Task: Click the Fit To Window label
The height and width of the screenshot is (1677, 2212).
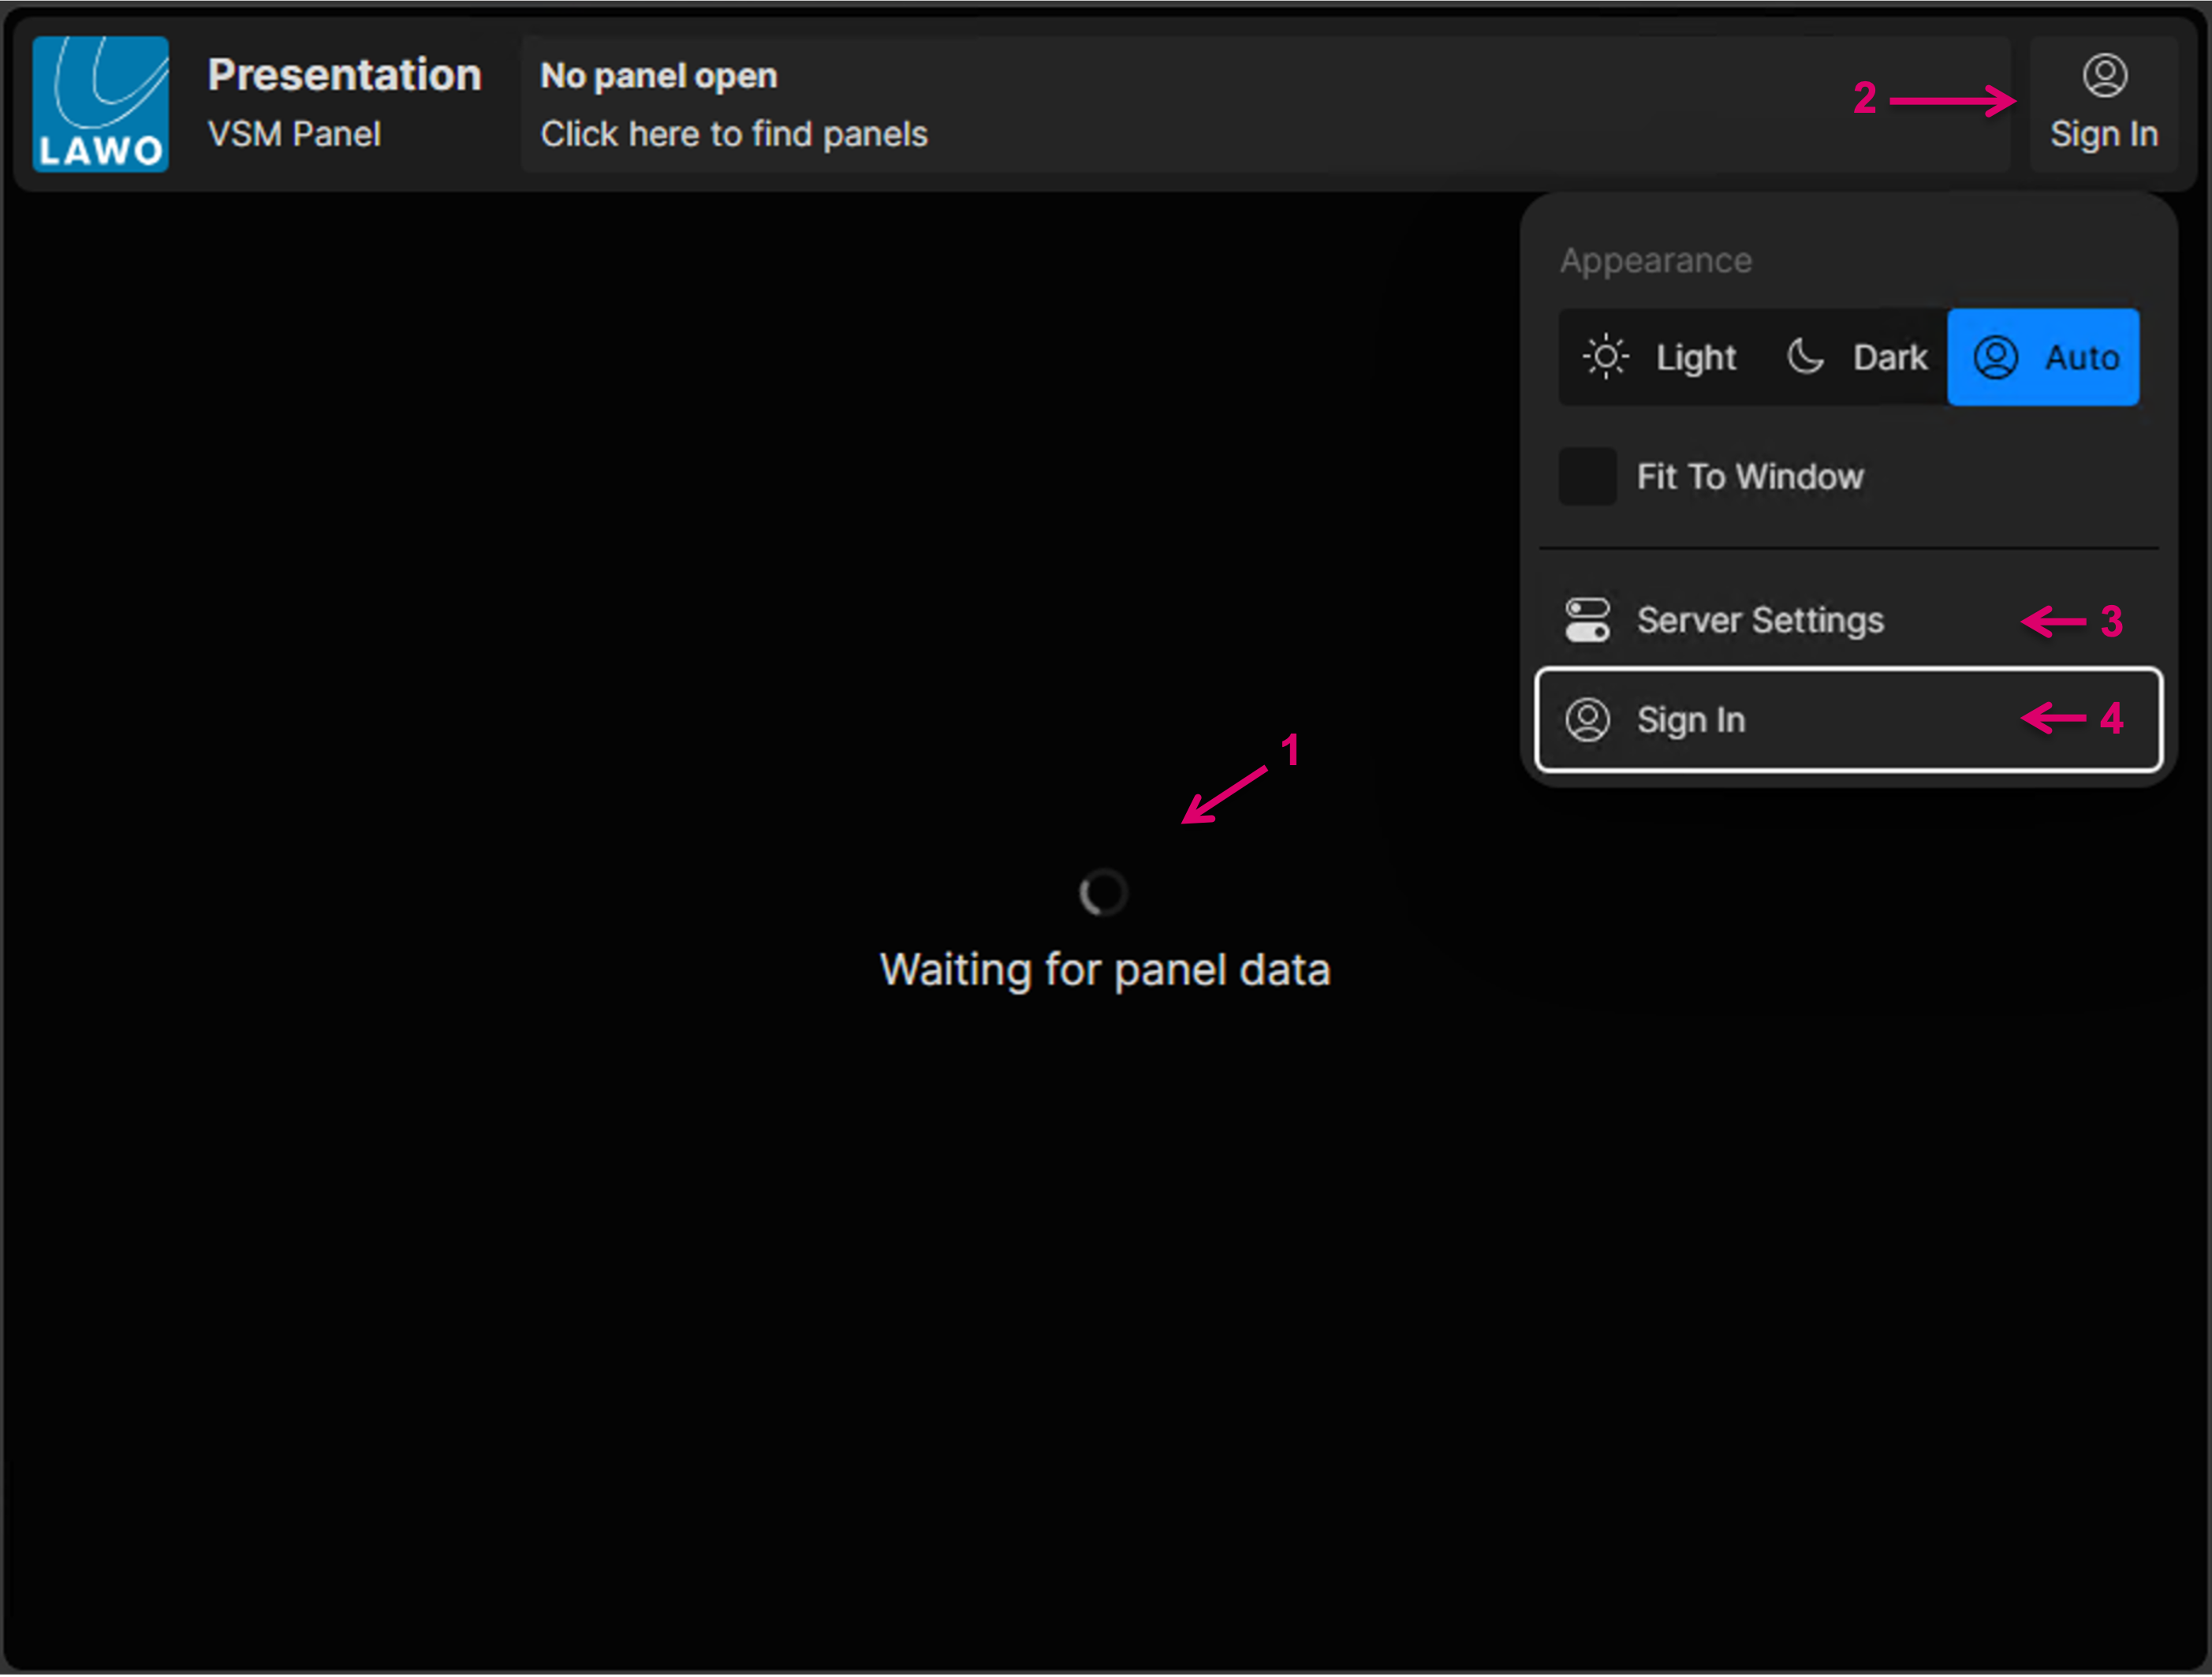Action: (x=1749, y=476)
